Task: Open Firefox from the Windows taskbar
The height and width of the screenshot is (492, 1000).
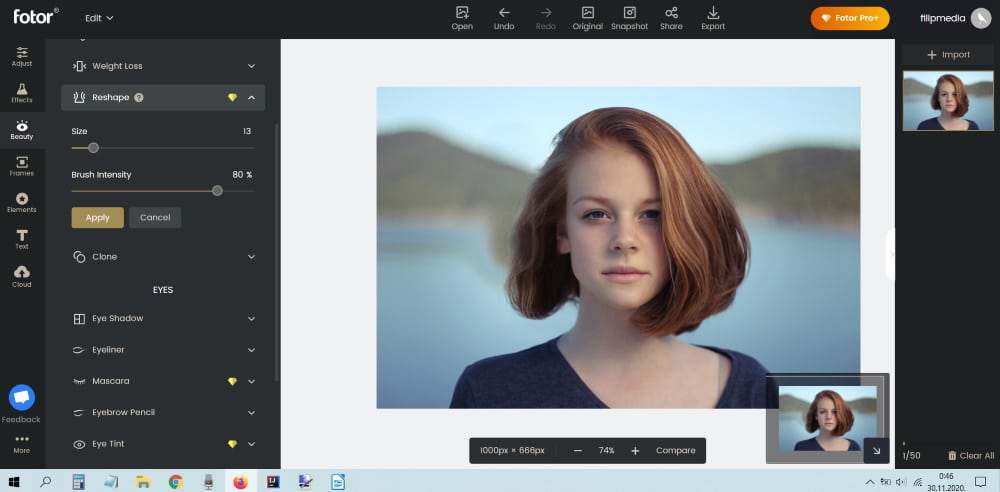Action: coord(240,481)
